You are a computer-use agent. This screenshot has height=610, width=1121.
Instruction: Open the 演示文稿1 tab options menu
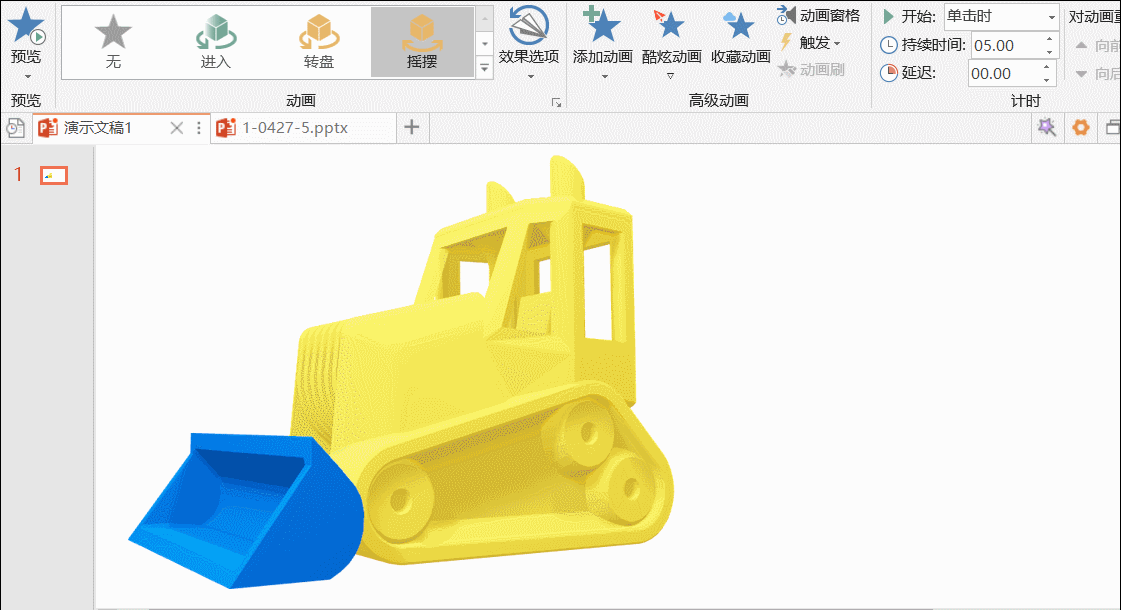point(199,128)
